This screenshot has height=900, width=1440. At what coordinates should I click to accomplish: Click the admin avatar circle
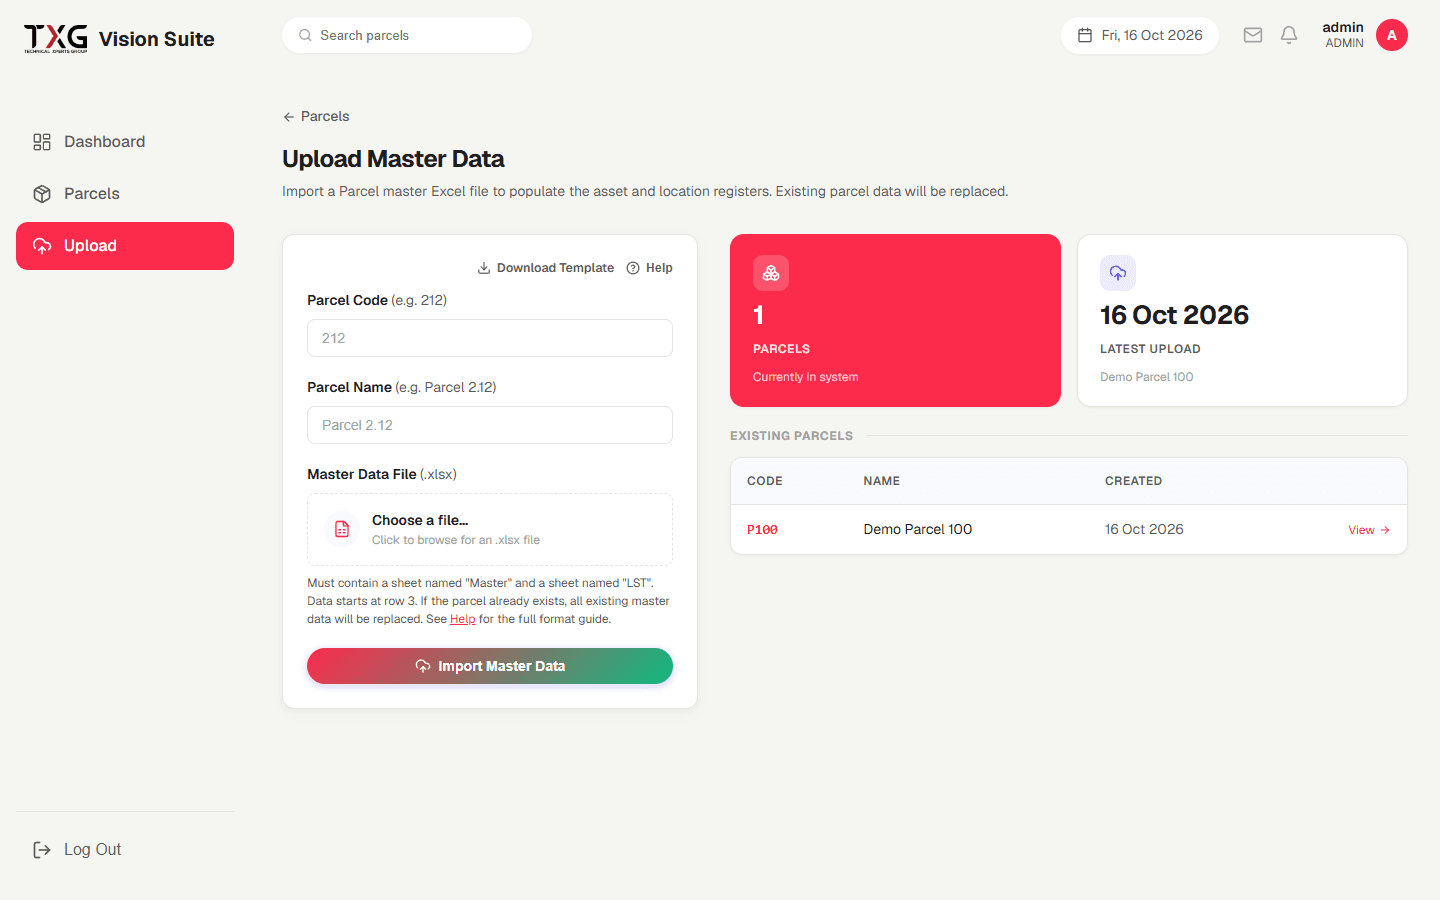pos(1392,35)
